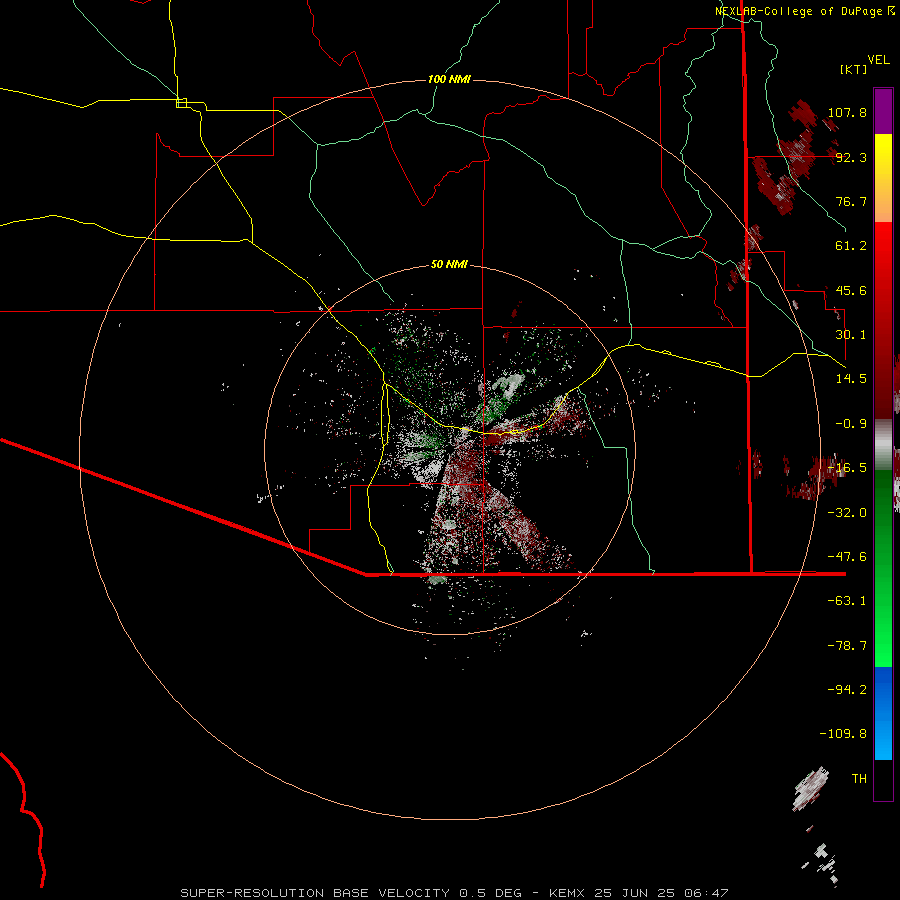Click the 92.3 legend value
Image resolution: width=900 pixels, height=900 pixels.
coord(851,157)
